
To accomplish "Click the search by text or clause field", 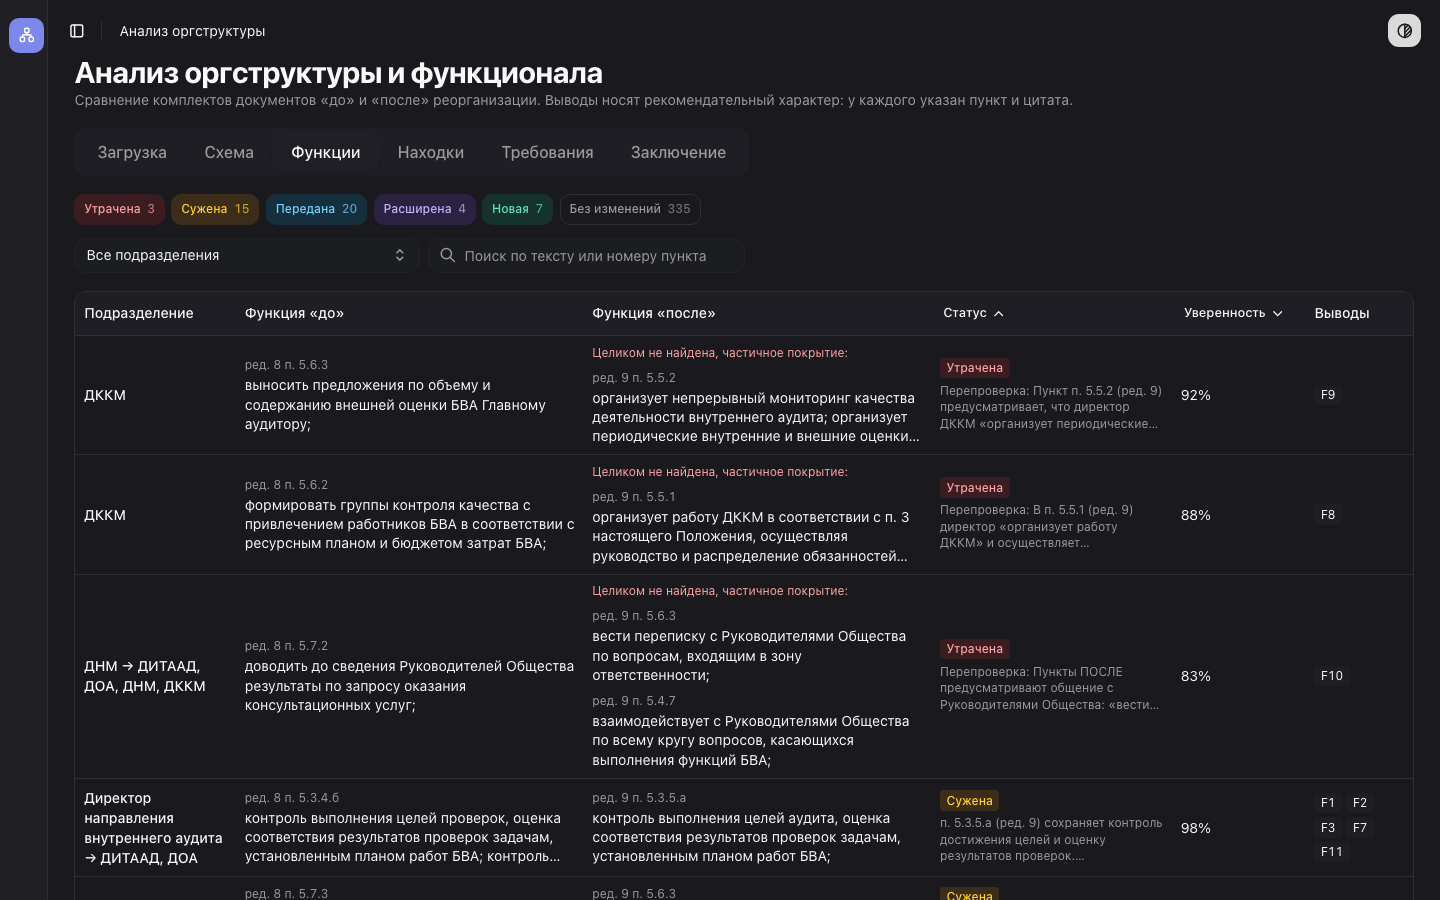I will 587,255.
